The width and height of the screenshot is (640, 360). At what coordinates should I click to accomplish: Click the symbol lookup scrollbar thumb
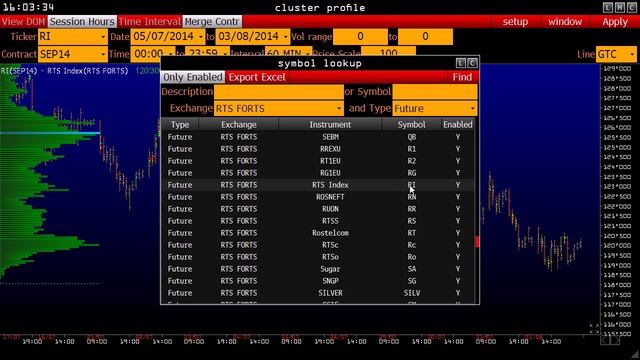477,242
